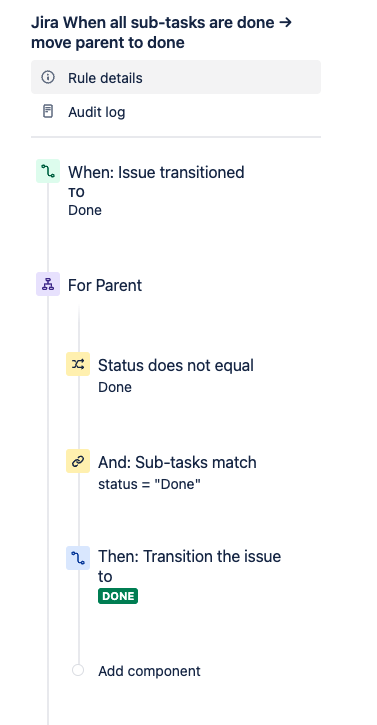Click the Add component link

coord(149,671)
